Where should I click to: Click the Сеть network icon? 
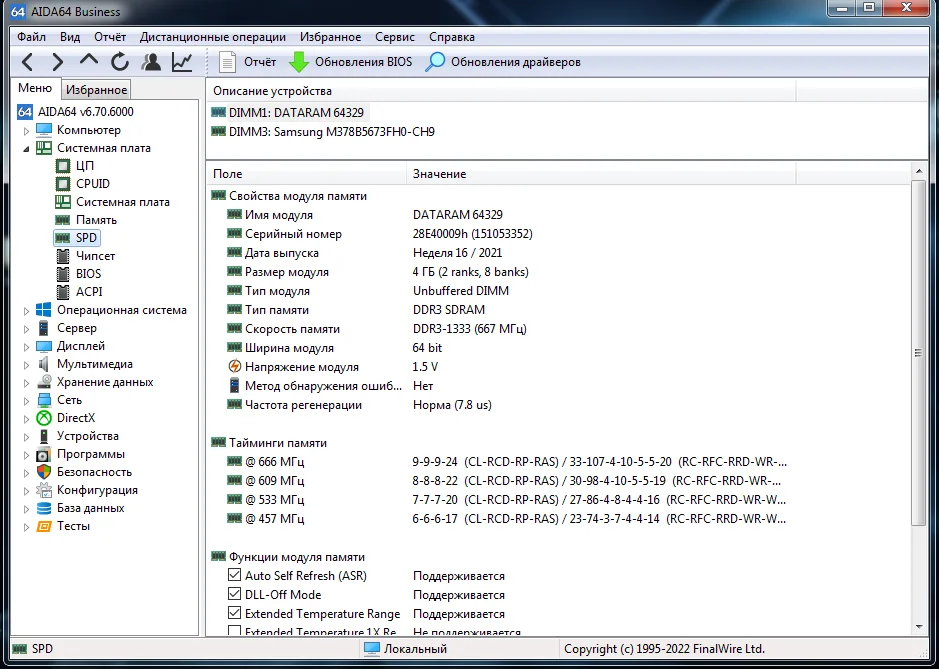[44, 400]
